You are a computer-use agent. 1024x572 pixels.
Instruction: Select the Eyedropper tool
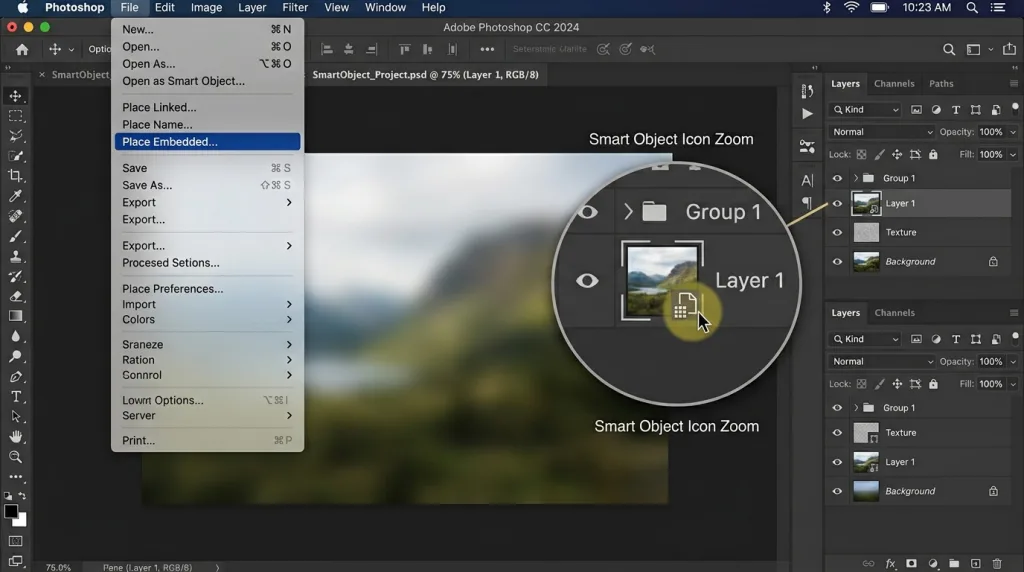click(x=16, y=196)
